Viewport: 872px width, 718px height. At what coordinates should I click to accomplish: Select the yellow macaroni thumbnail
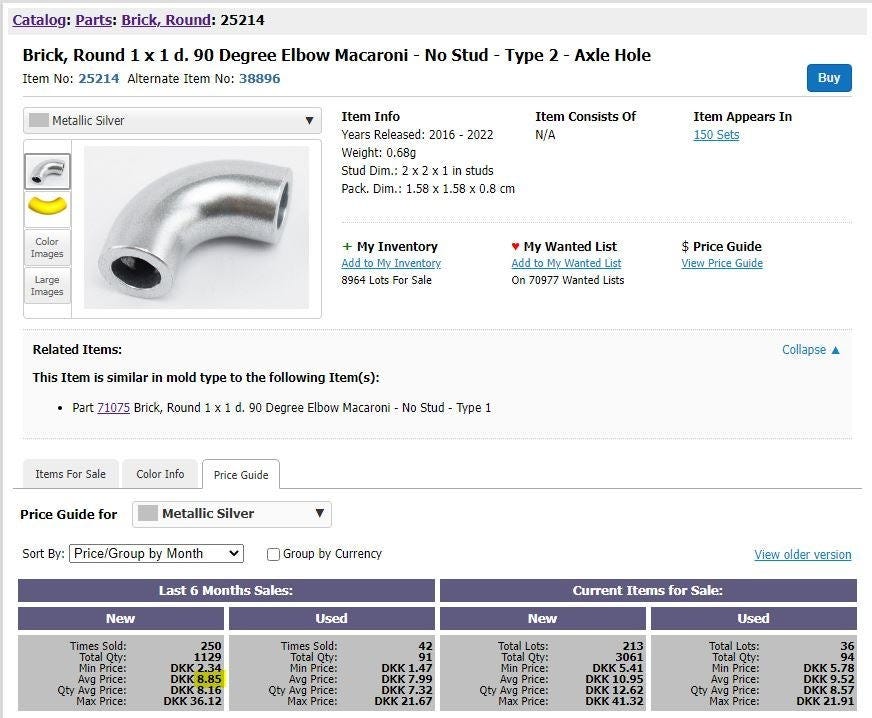point(47,207)
